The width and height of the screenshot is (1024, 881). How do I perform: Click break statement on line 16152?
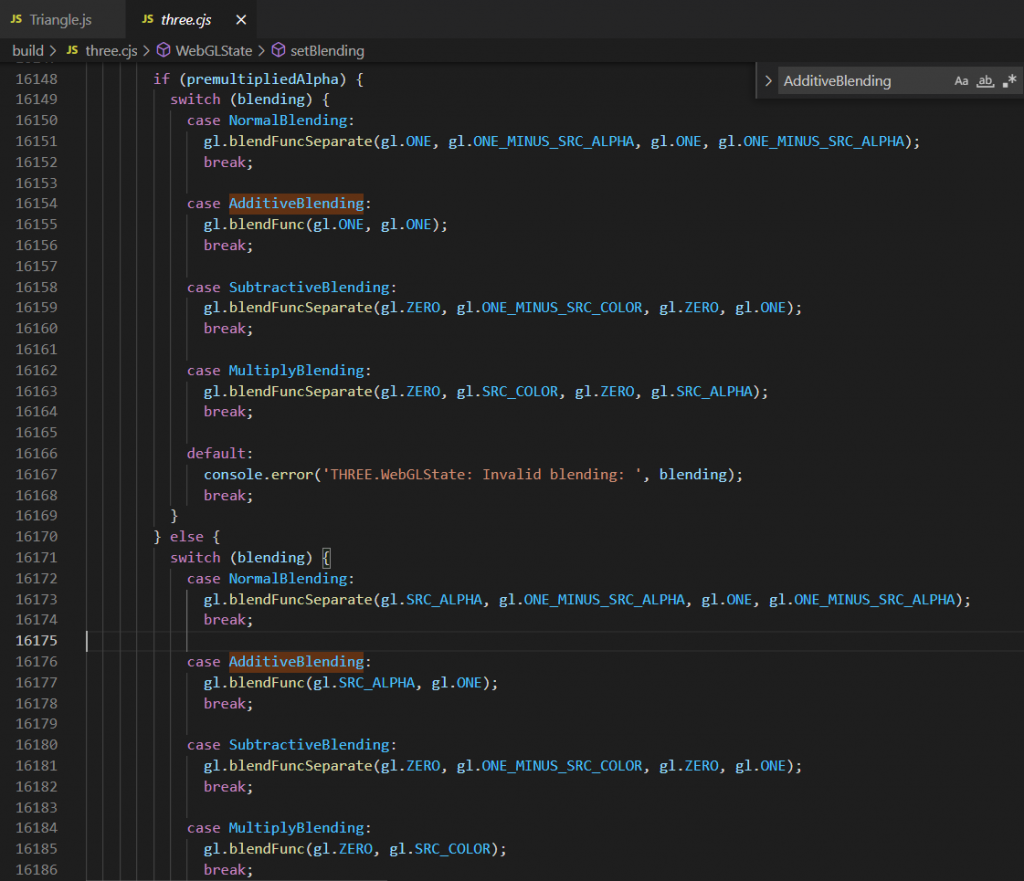point(228,163)
